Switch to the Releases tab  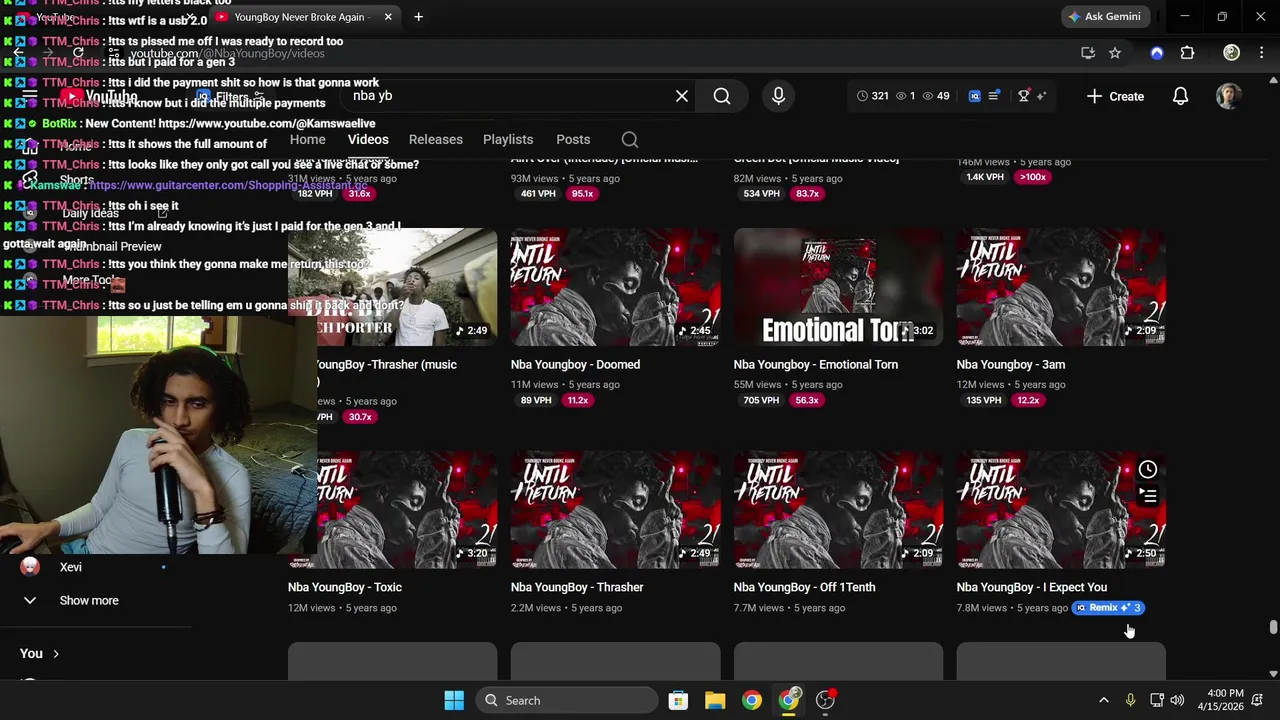[436, 140]
